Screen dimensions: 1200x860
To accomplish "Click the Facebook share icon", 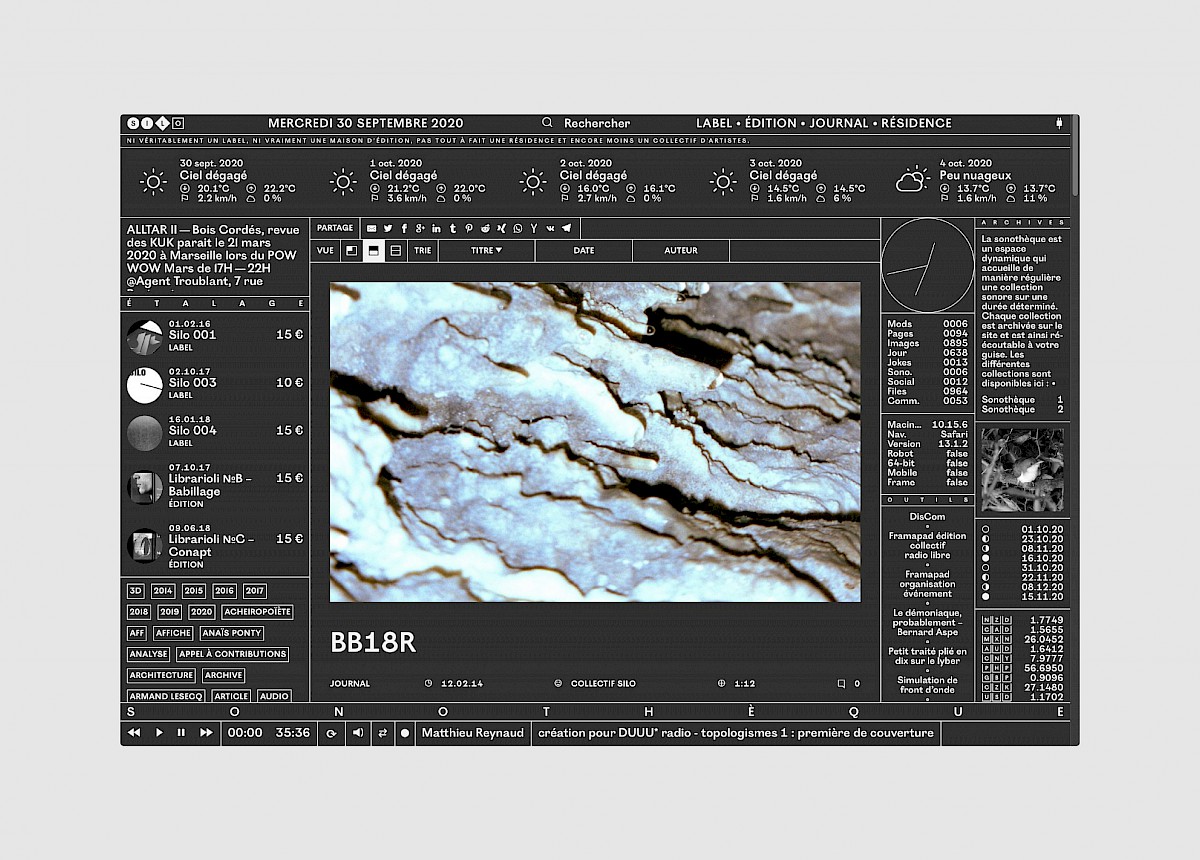I will 404,228.
